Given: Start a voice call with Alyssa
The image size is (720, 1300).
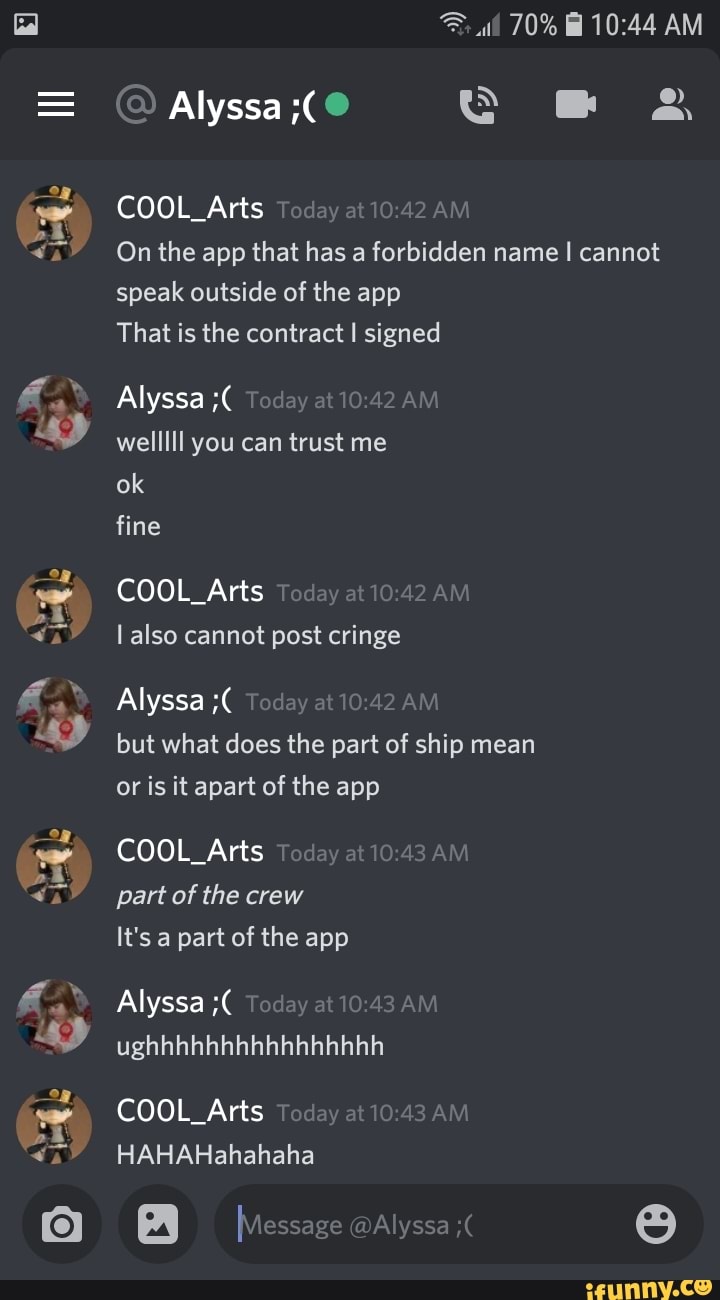Looking at the screenshot, I should click(x=479, y=104).
